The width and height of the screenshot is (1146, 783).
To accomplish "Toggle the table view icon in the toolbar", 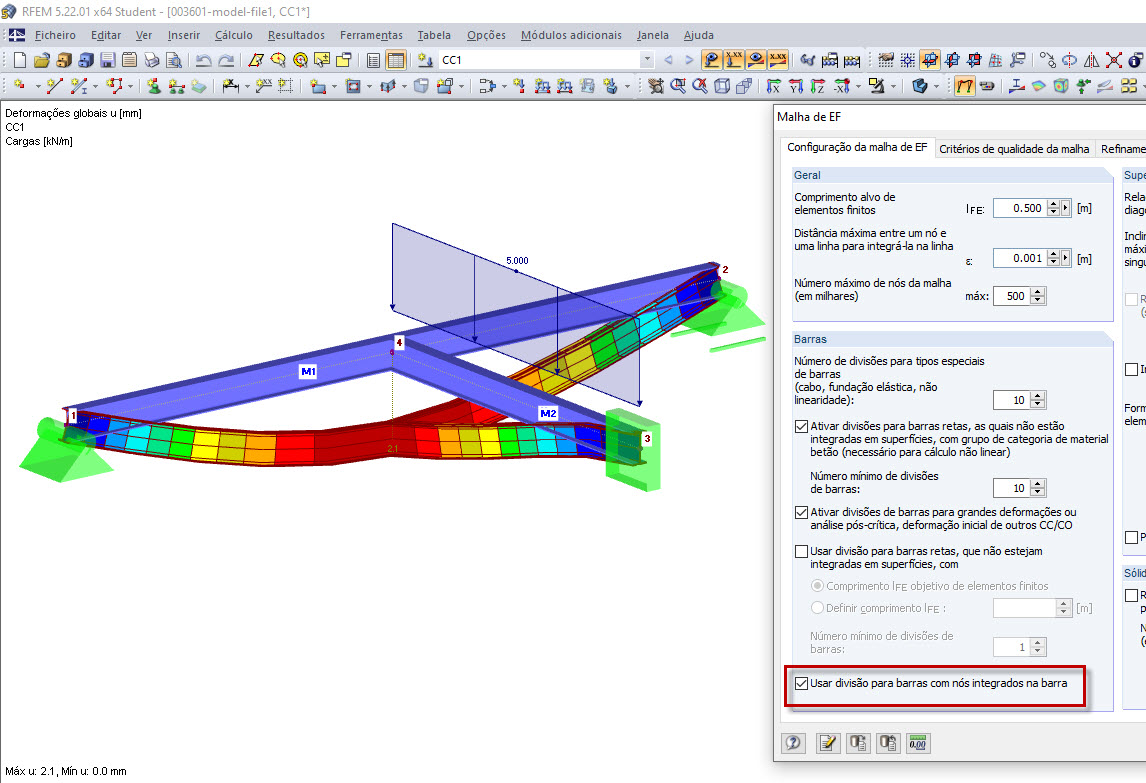I will [x=395, y=60].
